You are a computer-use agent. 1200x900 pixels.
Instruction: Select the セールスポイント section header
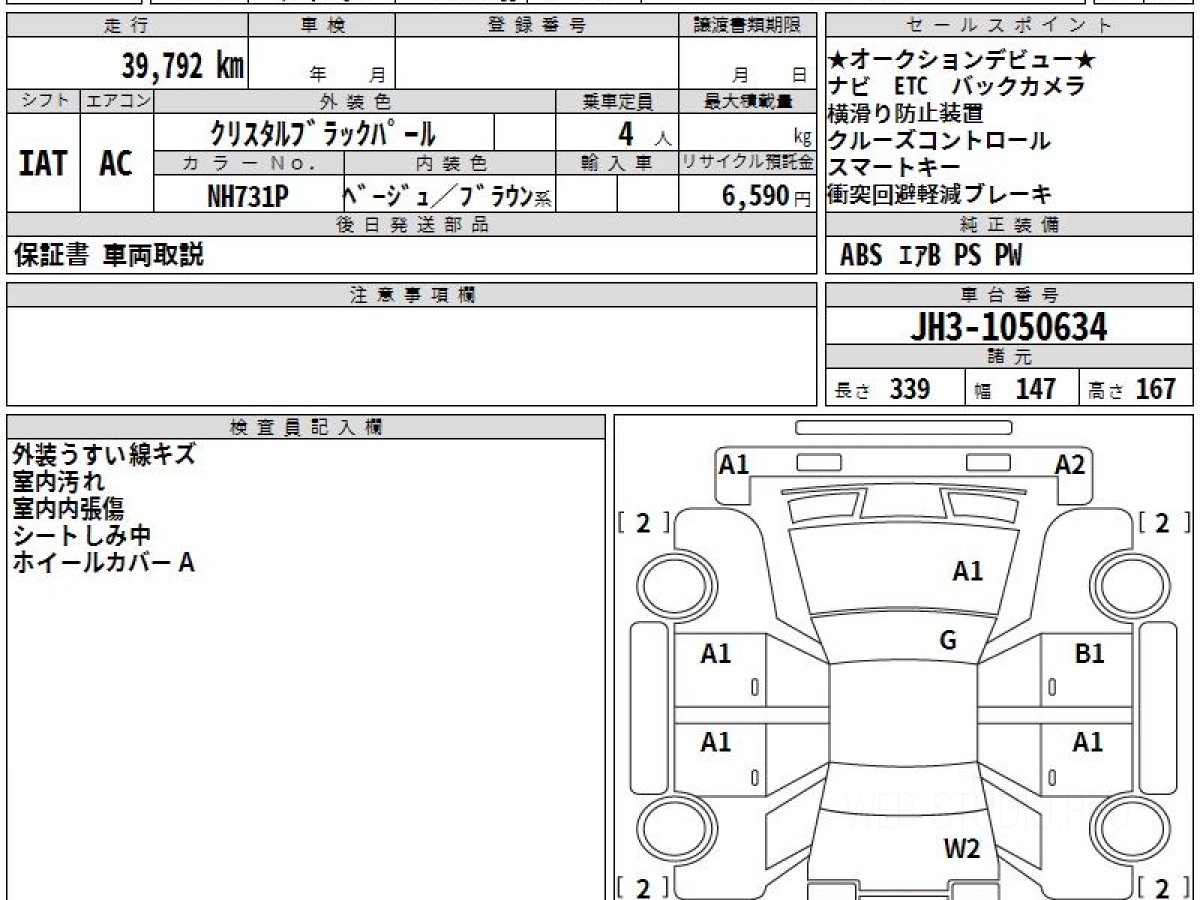click(1010, 26)
